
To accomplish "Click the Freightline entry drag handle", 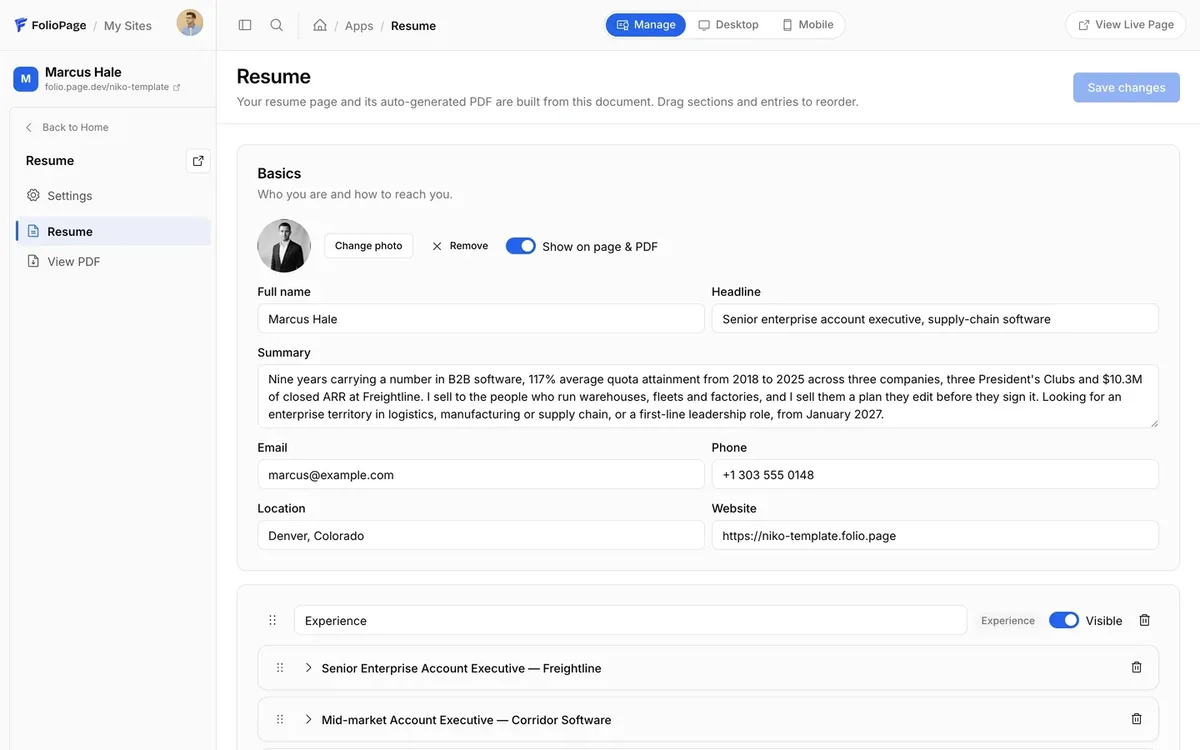I will click(280, 667).
